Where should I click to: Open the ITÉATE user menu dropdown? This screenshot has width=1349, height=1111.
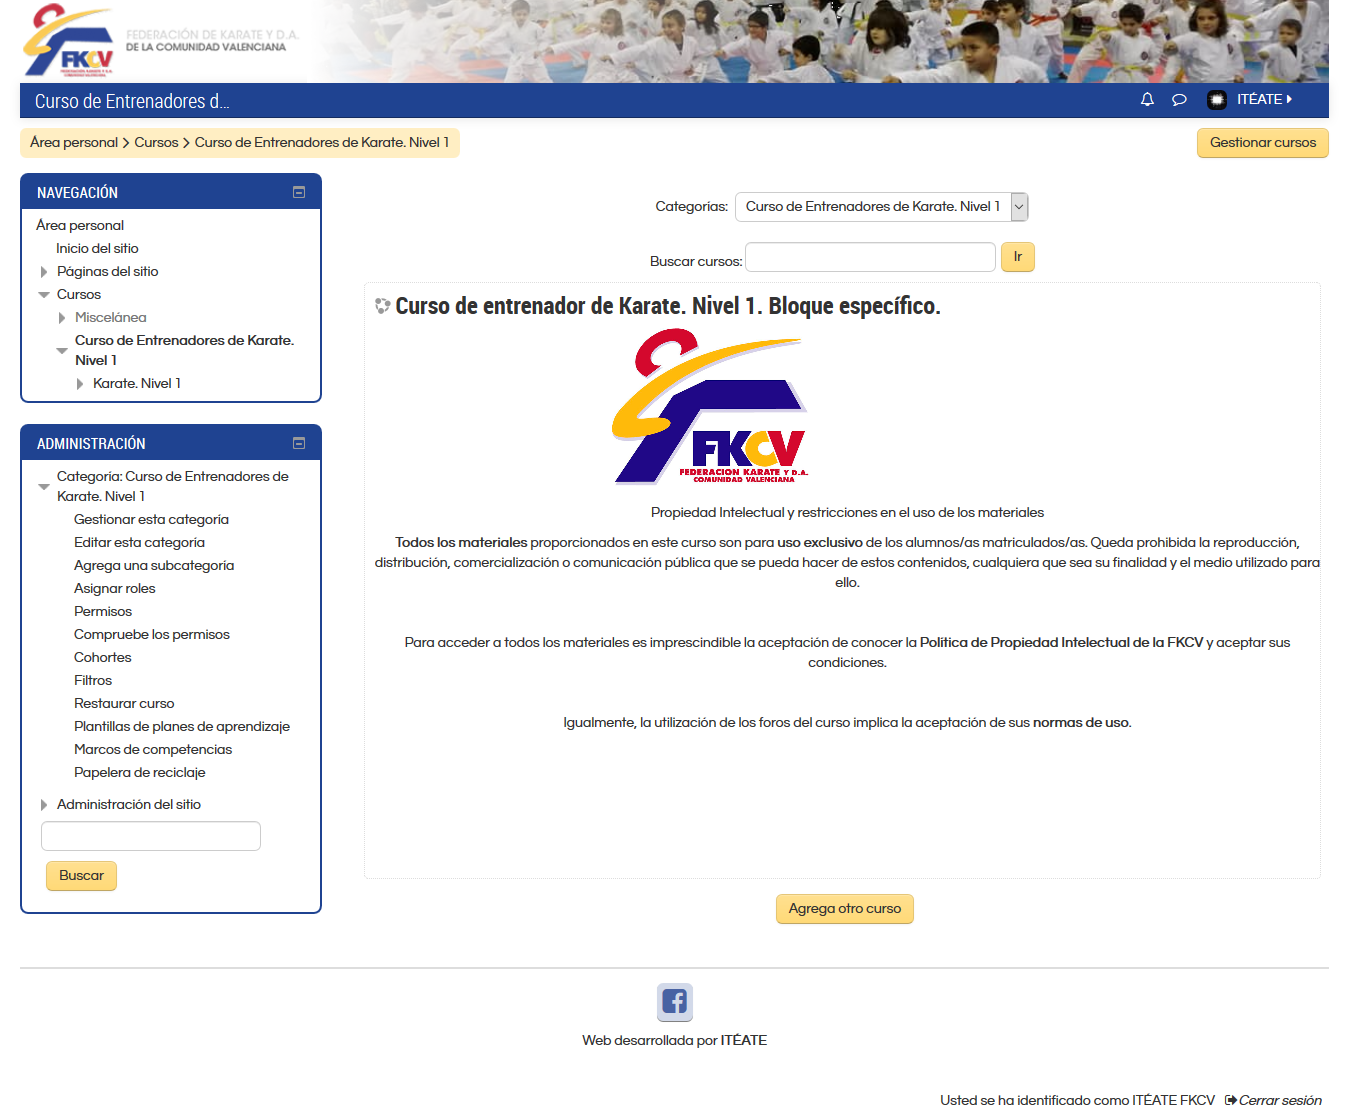pyautogui.click(x=1265, y=100)
